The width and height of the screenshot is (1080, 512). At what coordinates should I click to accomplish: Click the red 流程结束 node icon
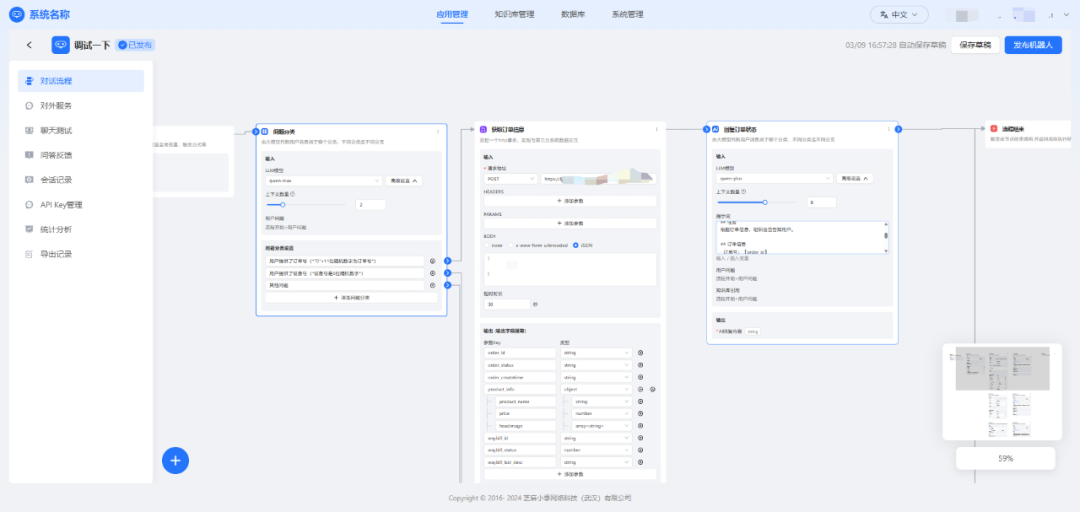coord(994,129)
